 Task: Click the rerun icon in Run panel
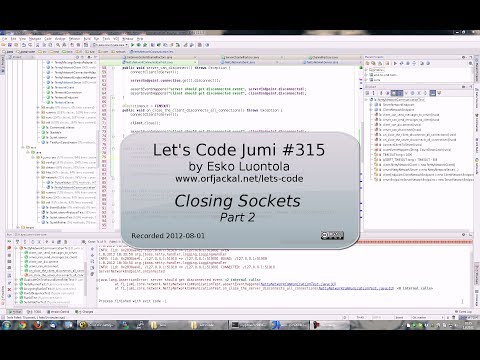click(9, 241)
